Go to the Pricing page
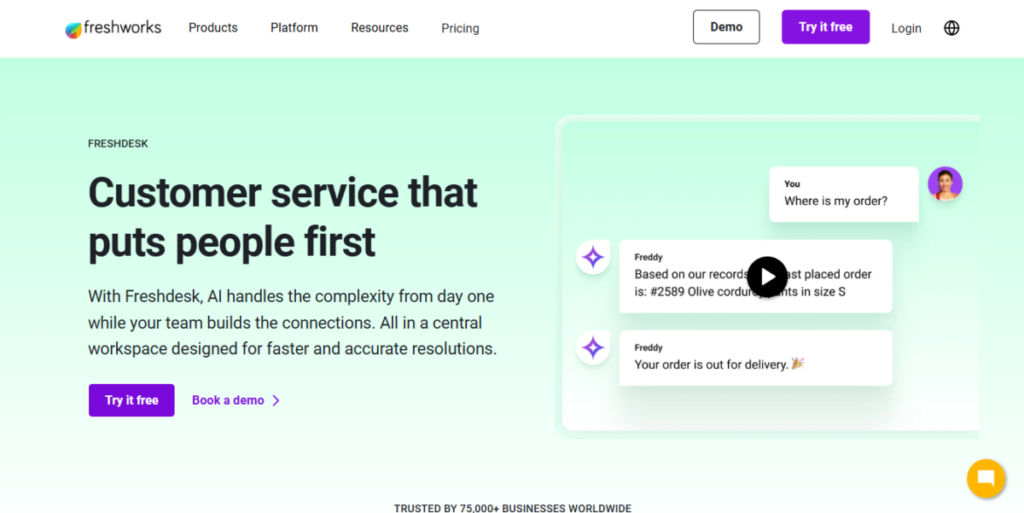Screen dimensions: 1024x513 [460, 28]
